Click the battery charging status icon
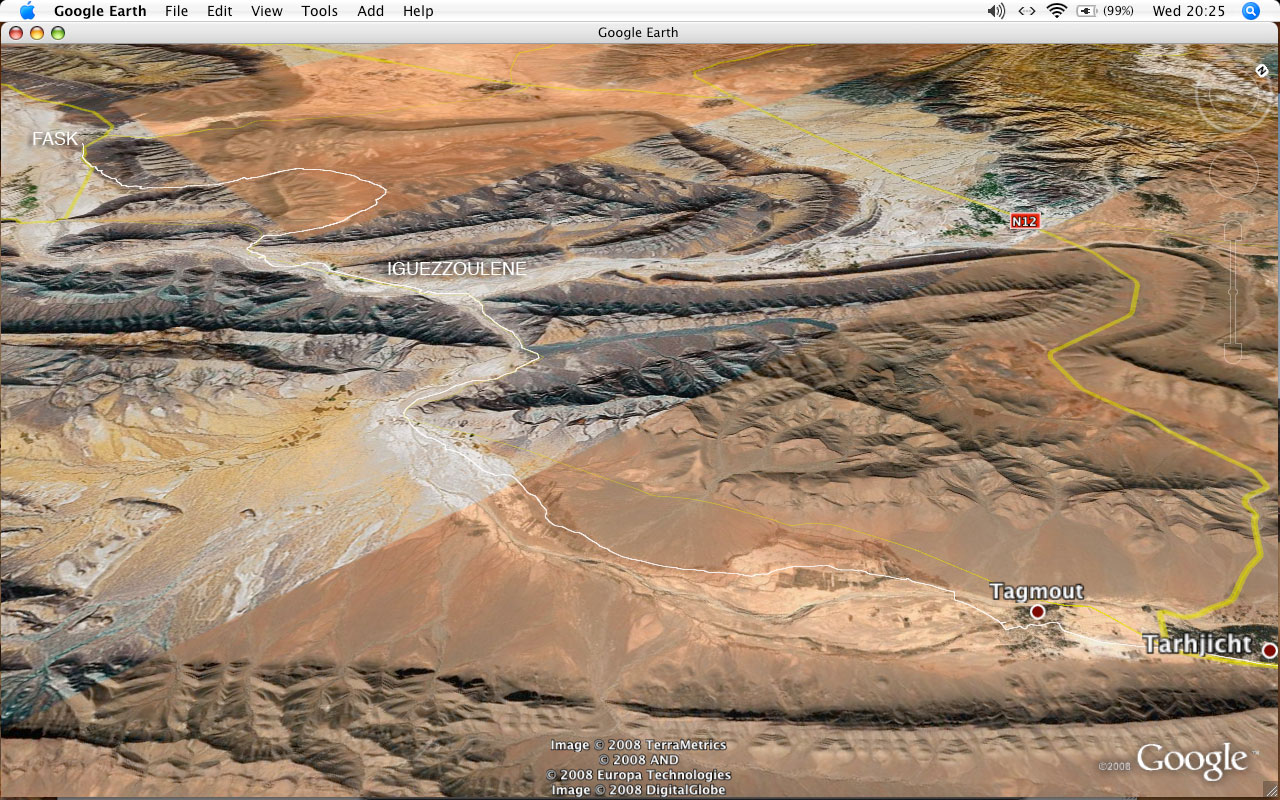1280x800 pixels. click(x=1087, y=11)
